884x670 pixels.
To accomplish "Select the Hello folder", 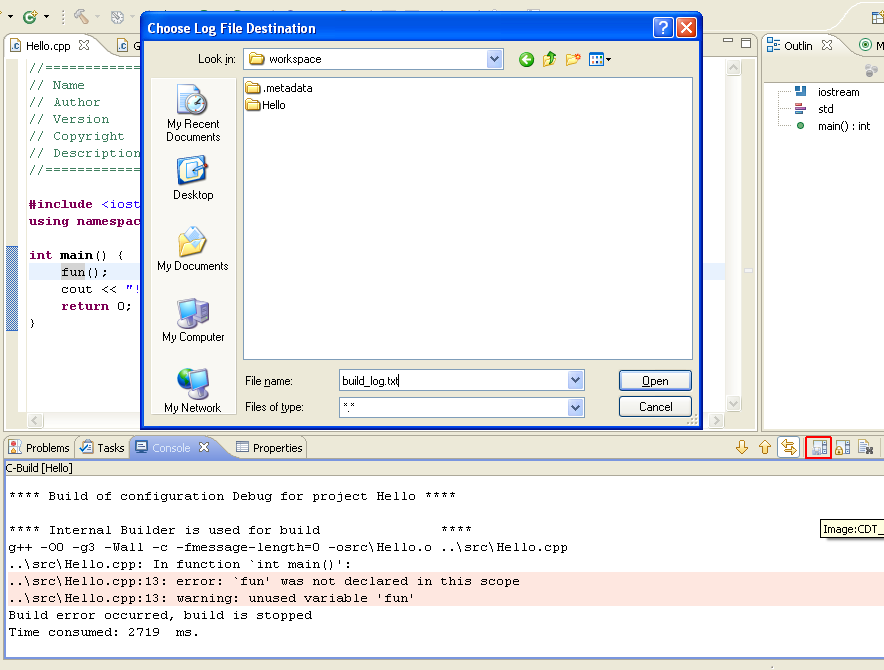I will 266,105.
